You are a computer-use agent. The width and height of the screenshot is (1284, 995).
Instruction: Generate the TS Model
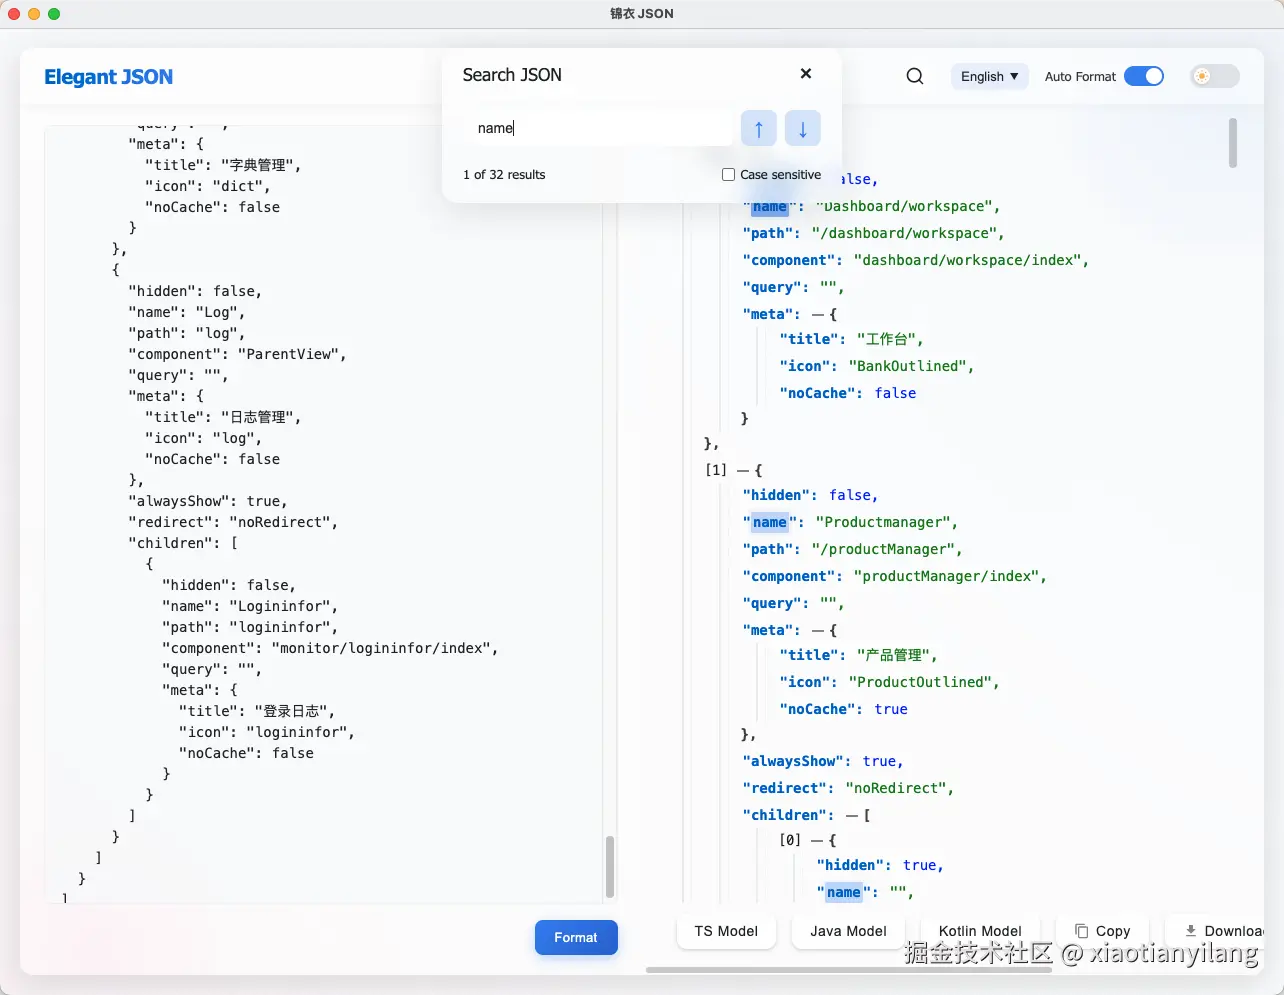point(727,931)
